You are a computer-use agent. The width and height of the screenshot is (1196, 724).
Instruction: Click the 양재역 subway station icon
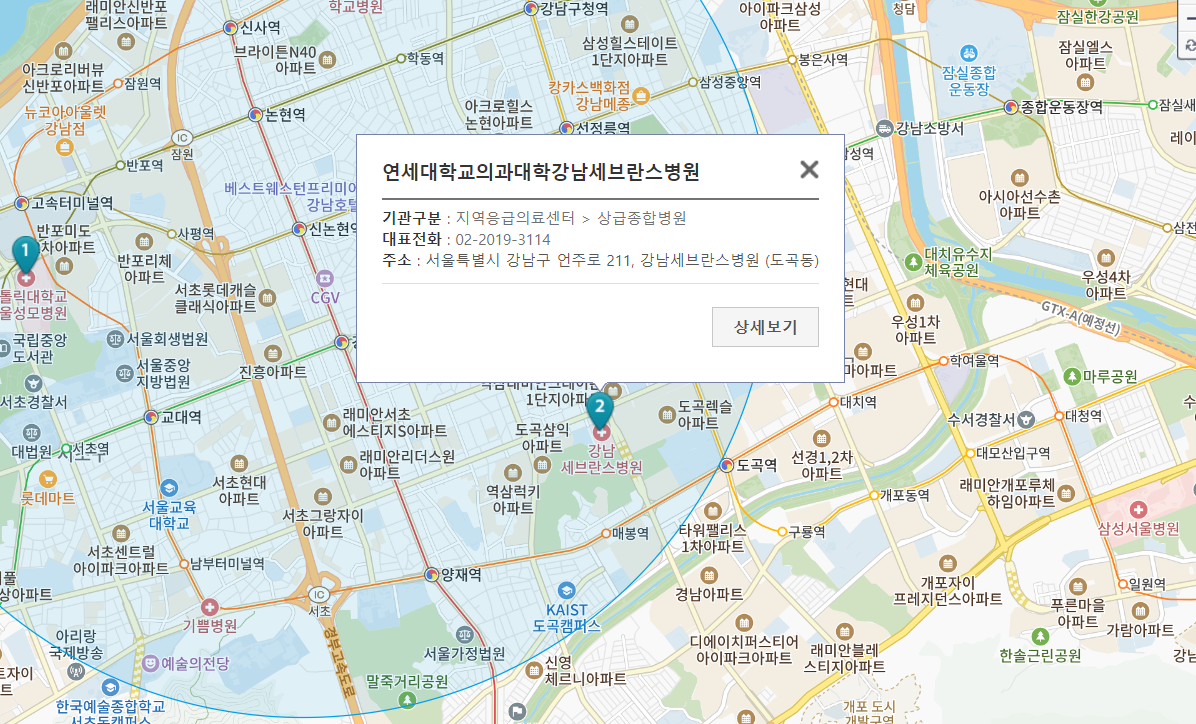click(x=432, y=574)
